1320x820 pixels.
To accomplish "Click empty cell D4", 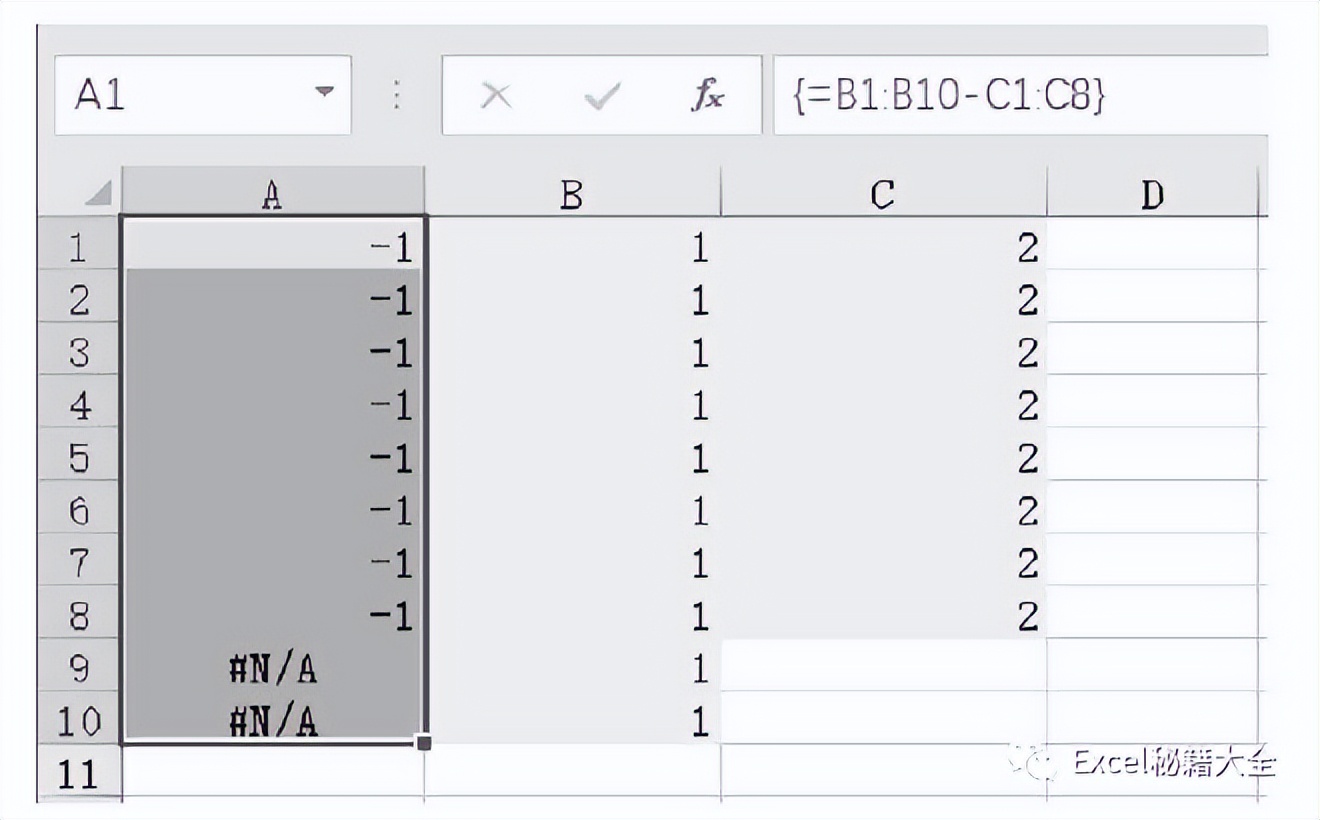I will [1152, 405].
